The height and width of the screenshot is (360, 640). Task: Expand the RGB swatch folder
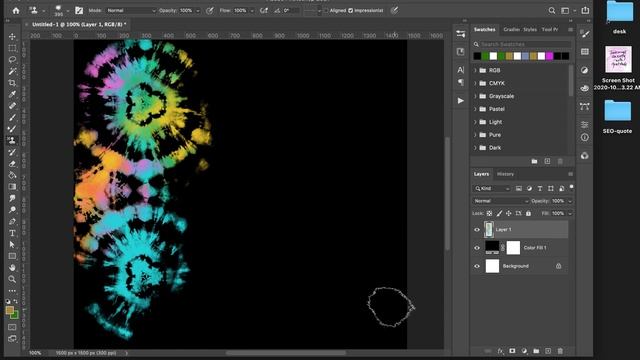tap(476, 70)
